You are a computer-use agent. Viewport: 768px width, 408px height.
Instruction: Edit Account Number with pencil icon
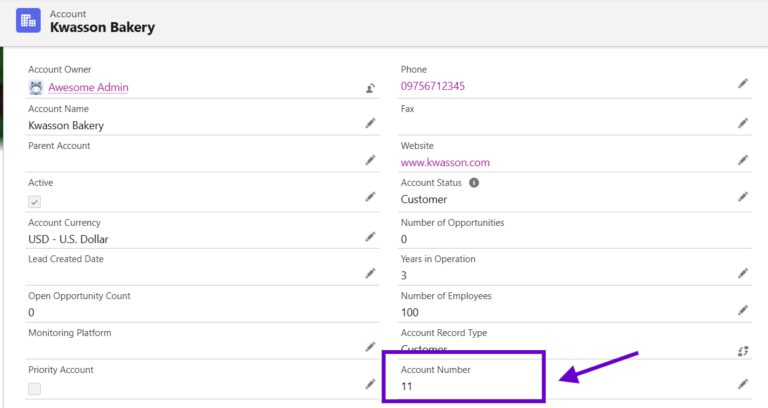743,384
